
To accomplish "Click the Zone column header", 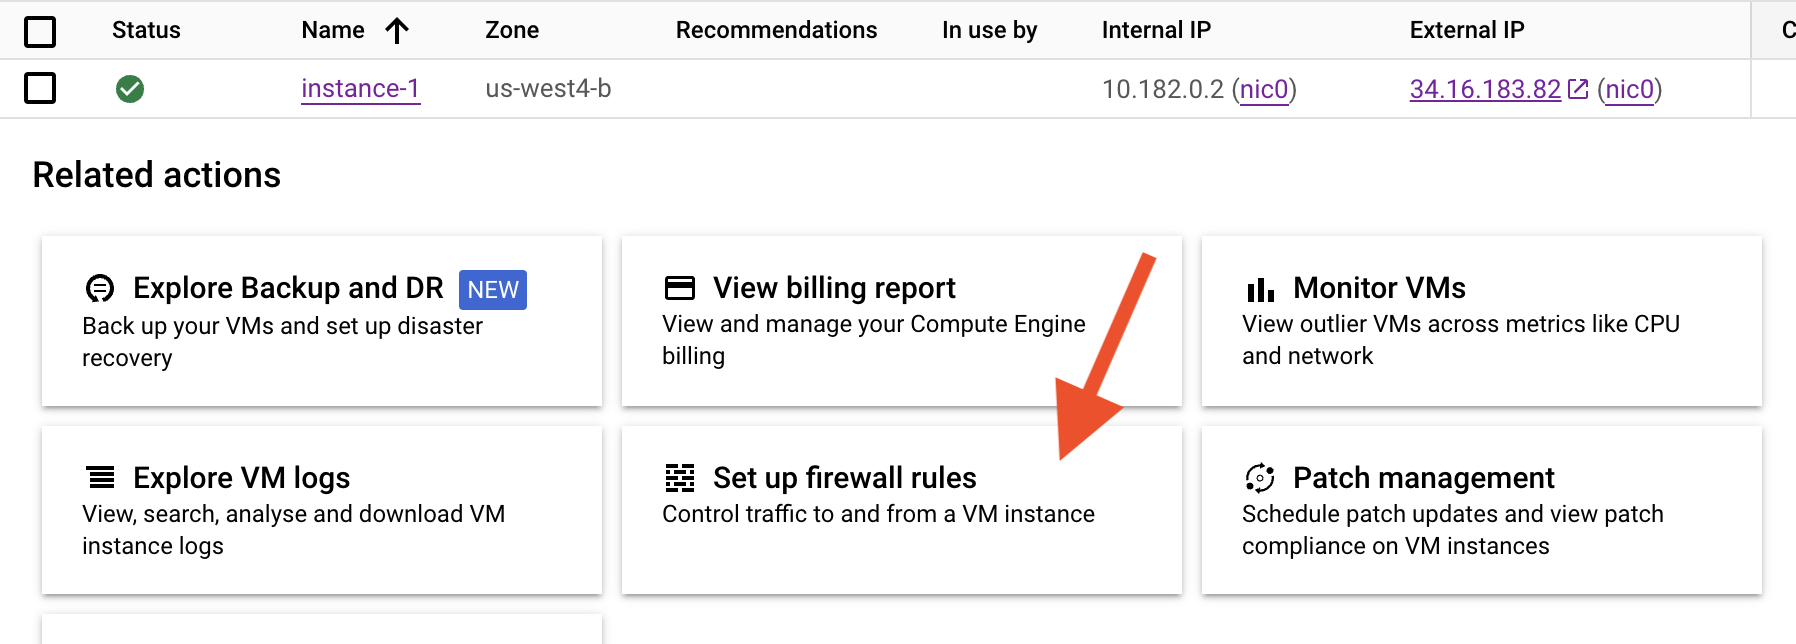I will 512,30.
